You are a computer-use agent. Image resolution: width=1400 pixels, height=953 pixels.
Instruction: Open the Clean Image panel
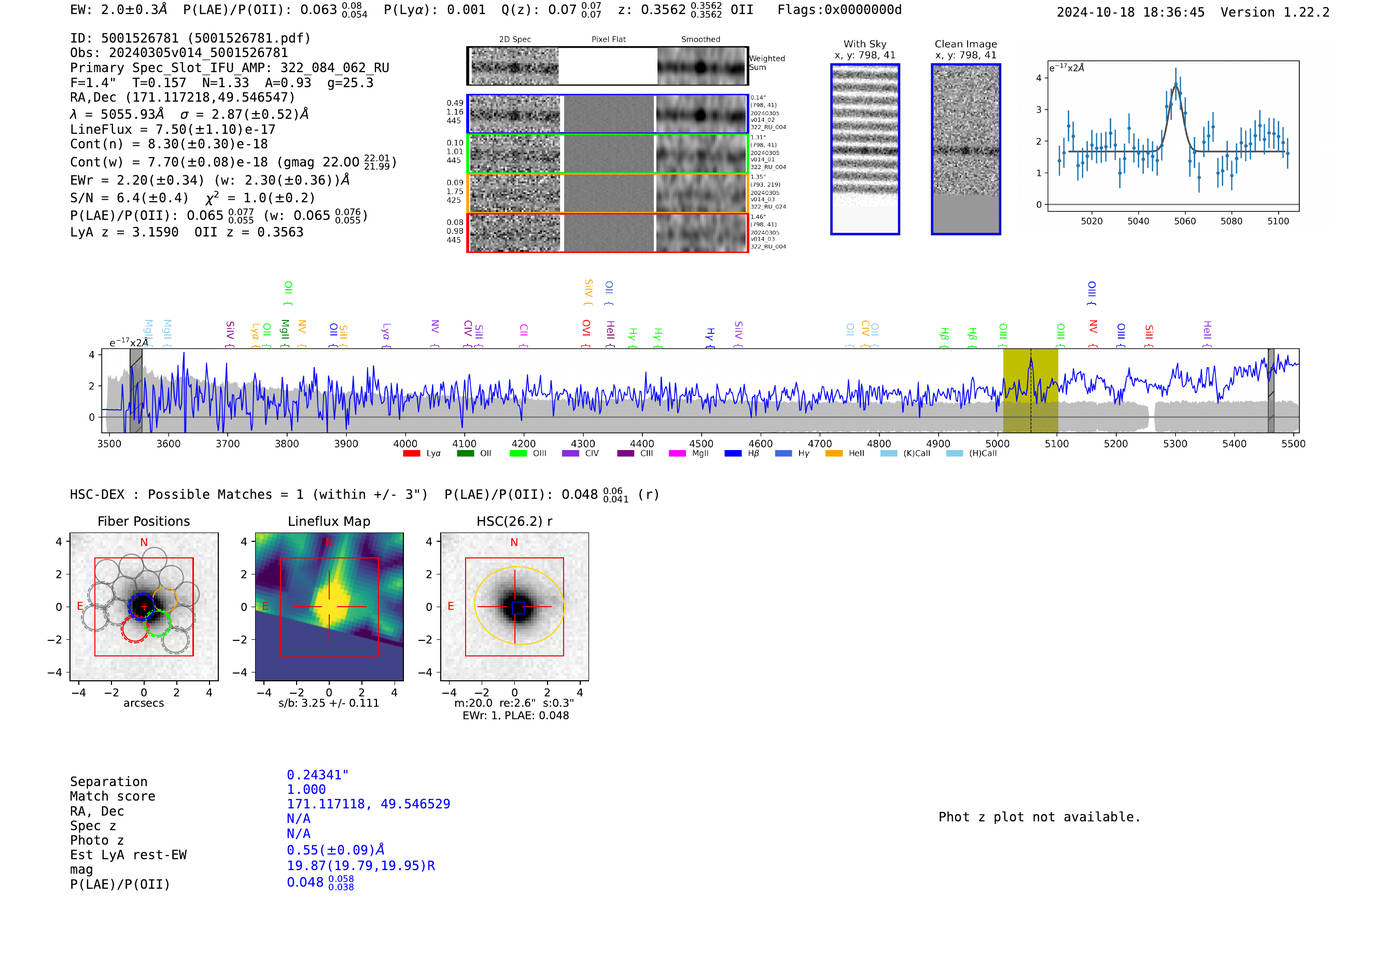click(x=966, y=149)
